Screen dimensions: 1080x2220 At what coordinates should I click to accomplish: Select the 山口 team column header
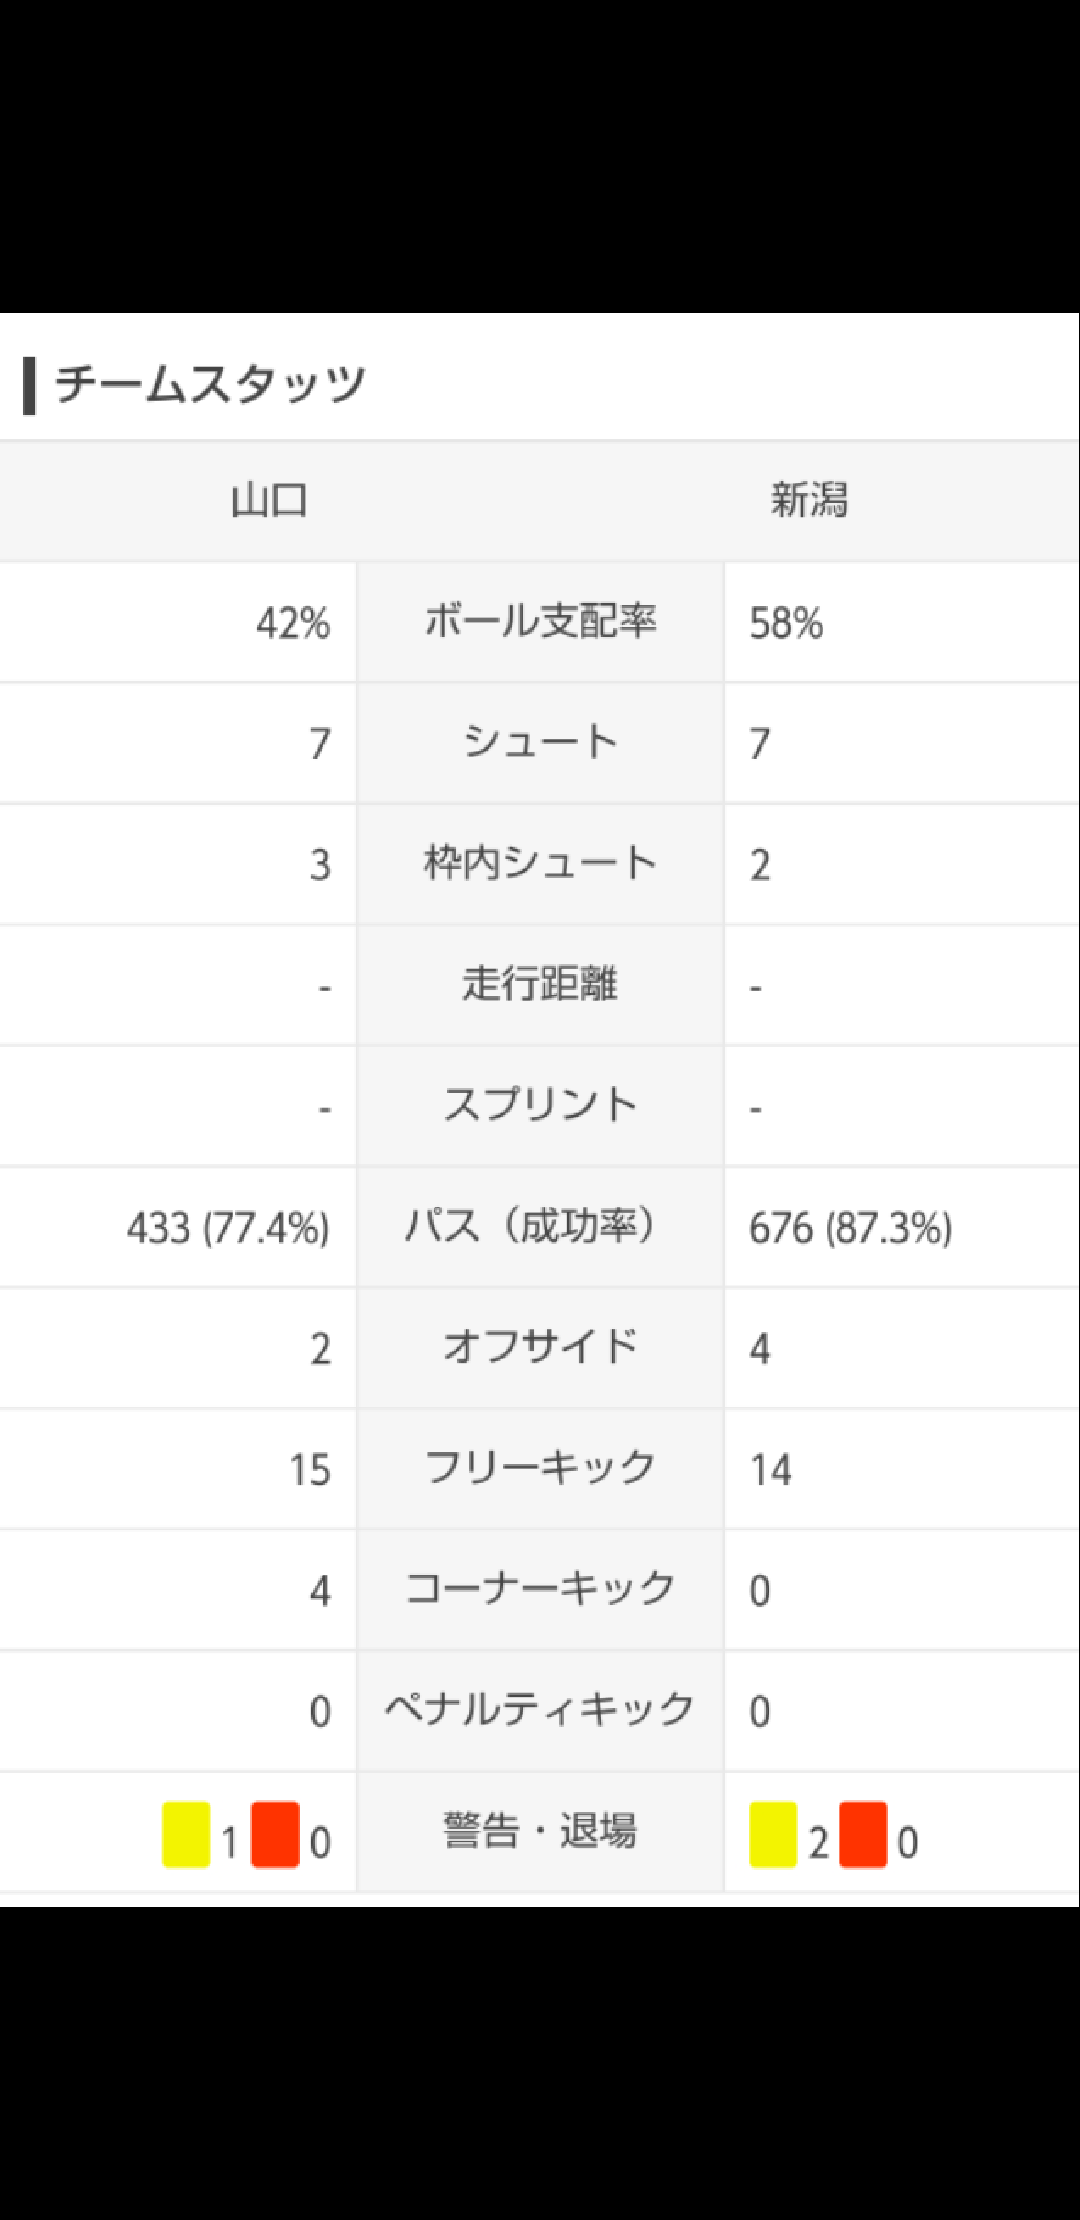point(269,500)
